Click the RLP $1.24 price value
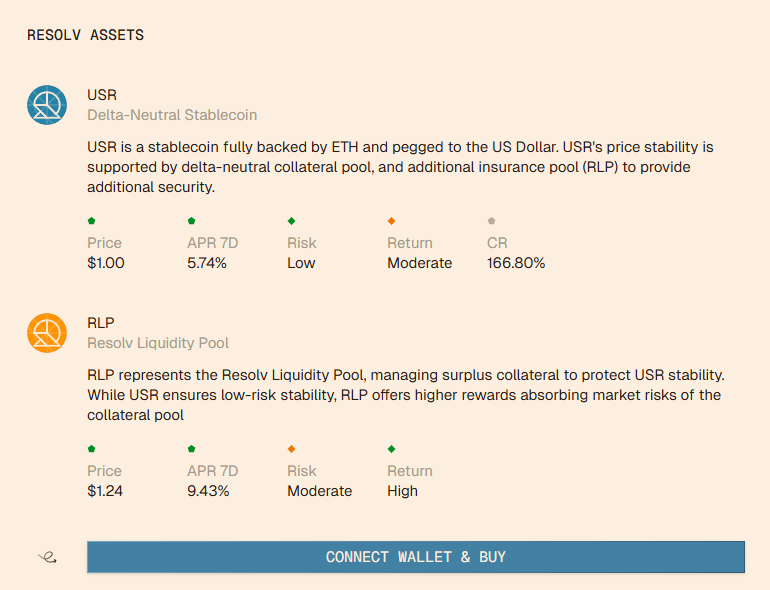 tap(105, 491)
